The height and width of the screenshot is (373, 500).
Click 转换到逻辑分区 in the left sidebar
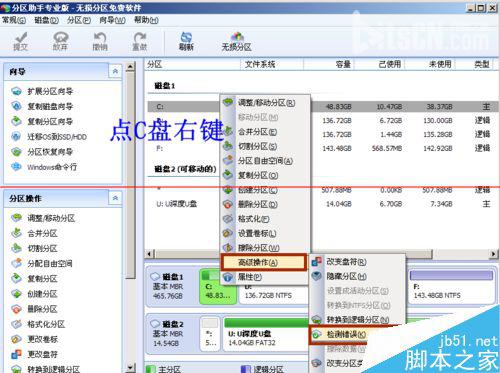53,369
